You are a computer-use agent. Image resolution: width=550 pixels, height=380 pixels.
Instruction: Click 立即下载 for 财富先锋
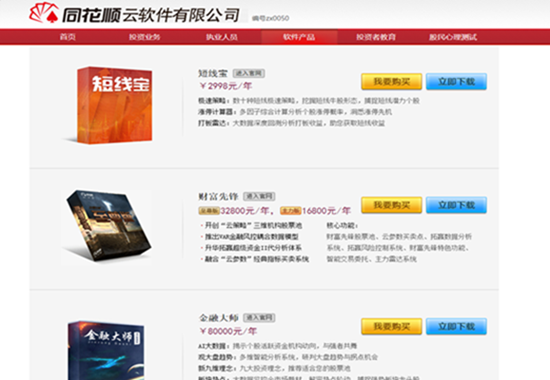pos(456,205)
